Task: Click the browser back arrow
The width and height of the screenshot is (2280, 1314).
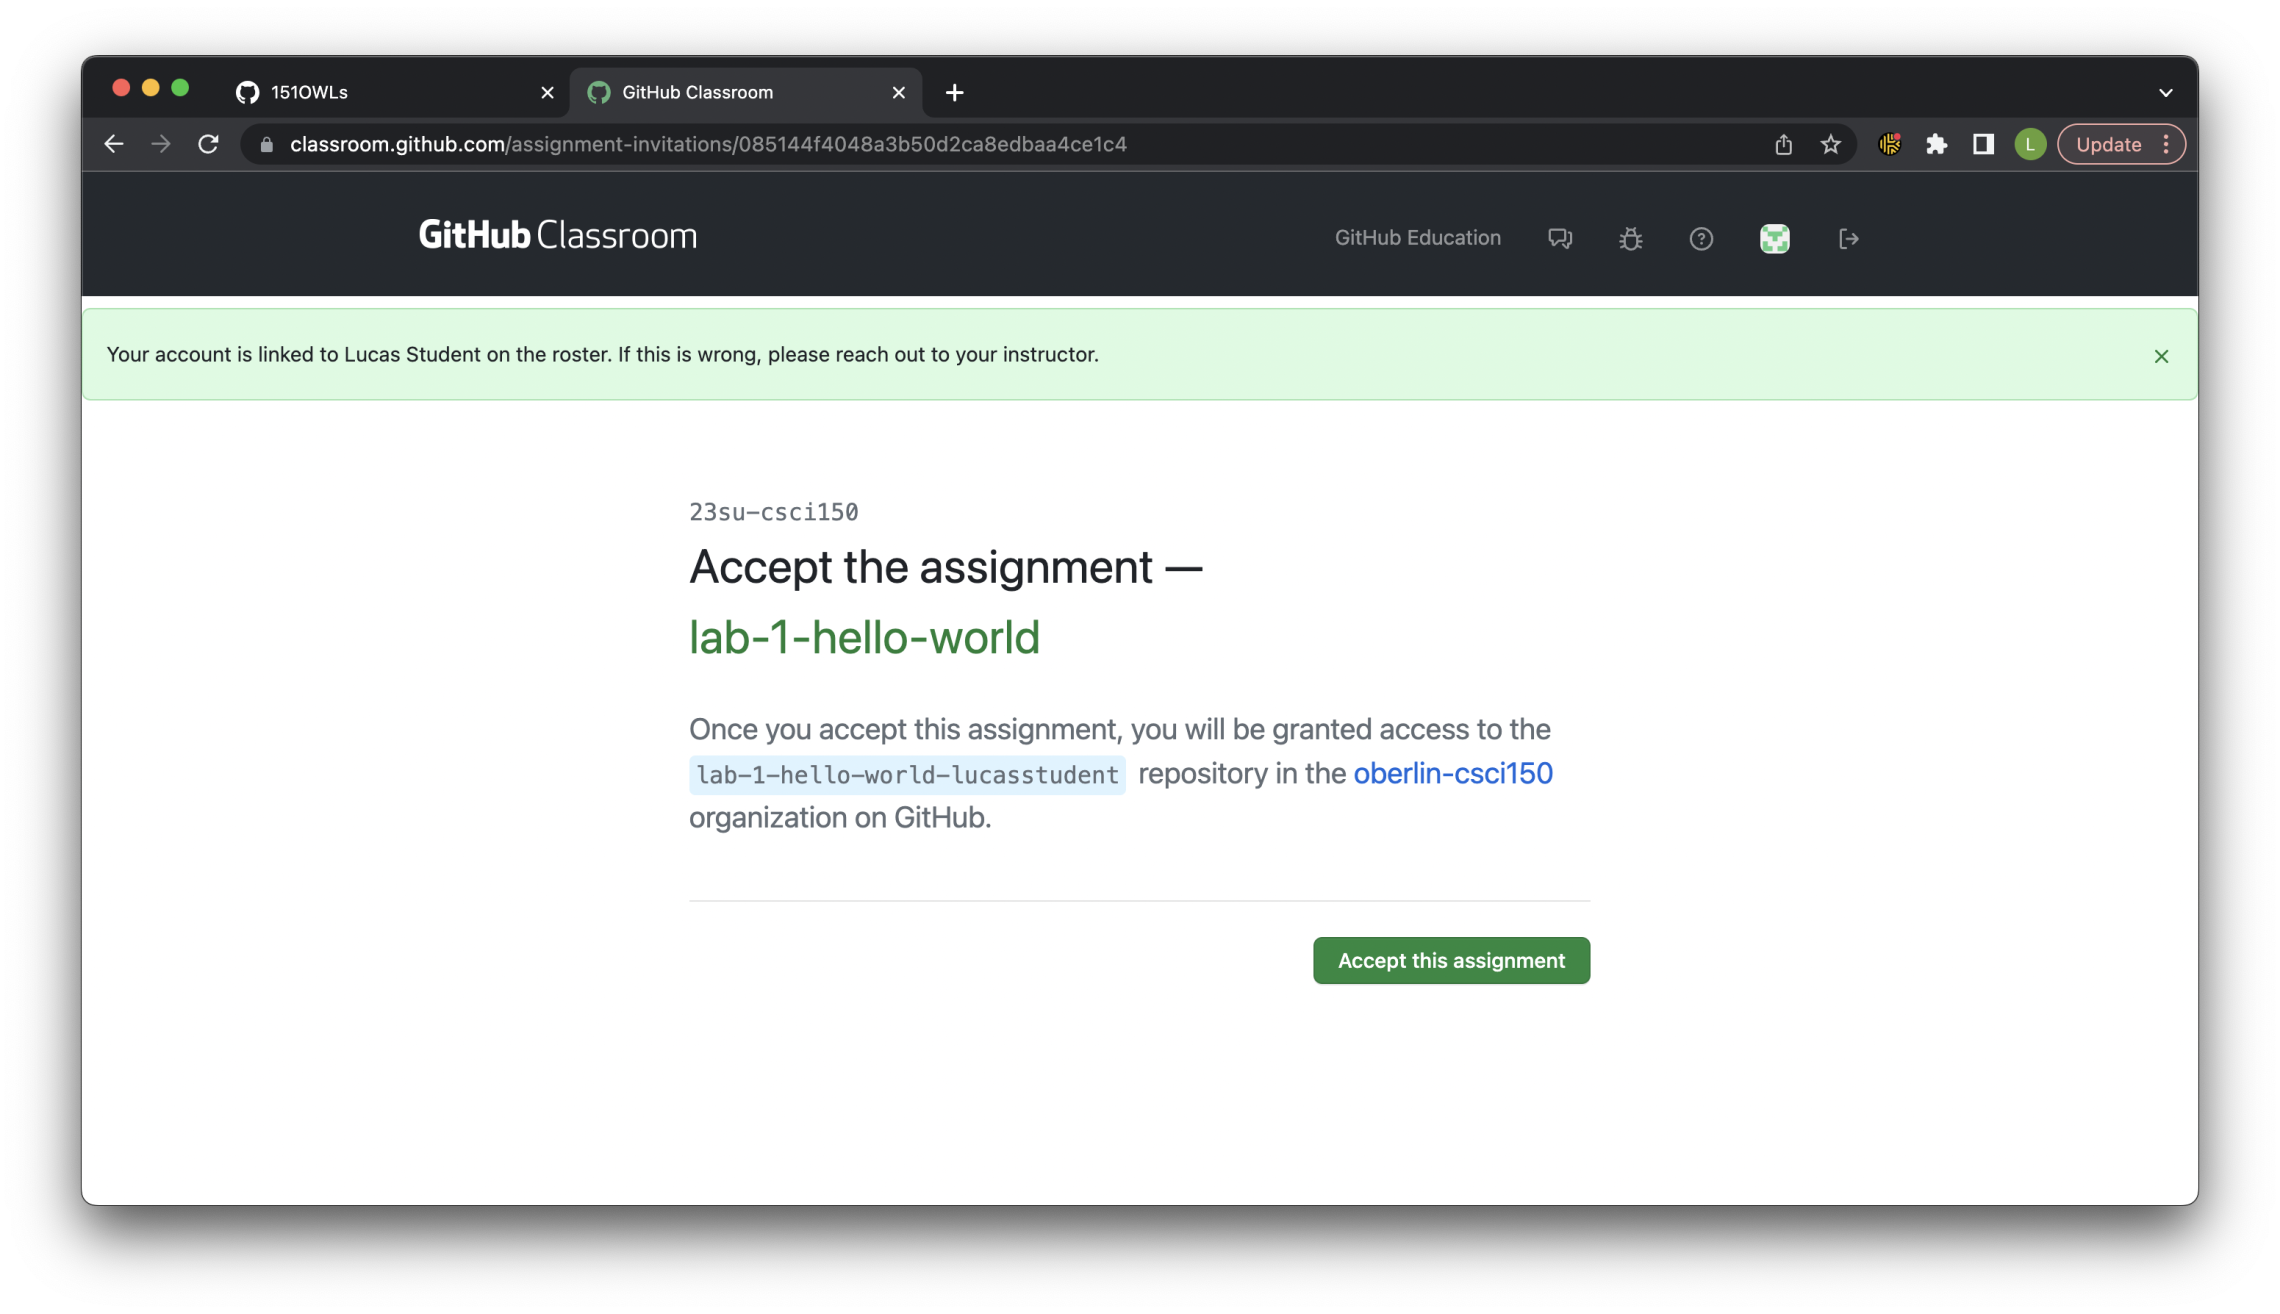Action: [113, 144]
